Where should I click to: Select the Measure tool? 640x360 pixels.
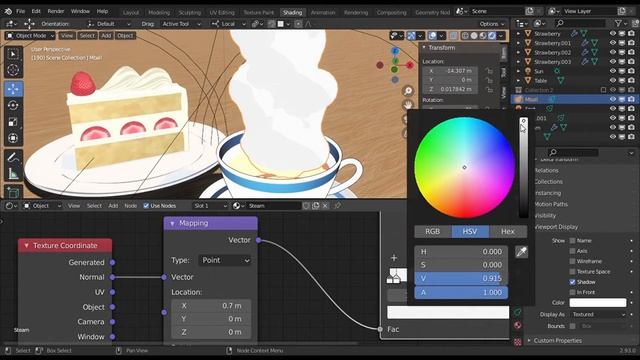13,174
